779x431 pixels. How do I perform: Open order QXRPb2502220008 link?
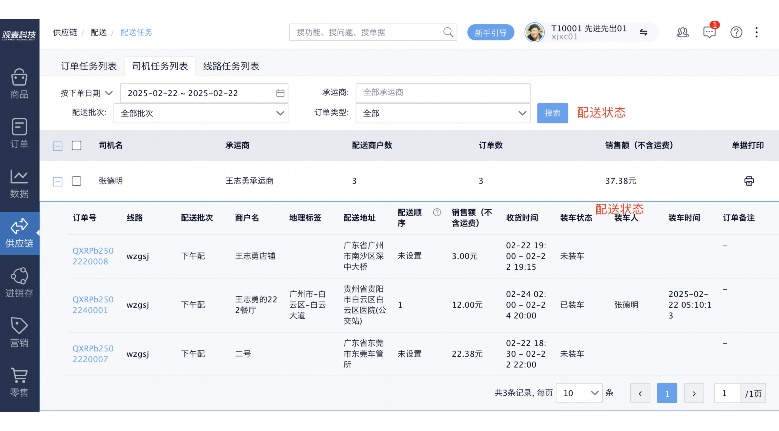click(93, 256)
